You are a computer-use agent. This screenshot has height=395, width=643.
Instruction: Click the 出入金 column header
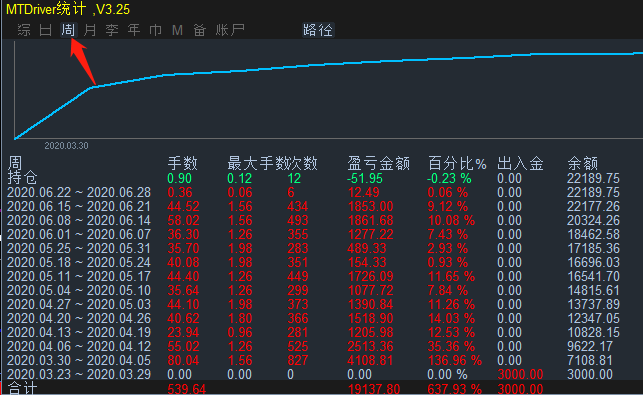pos(520,164)
